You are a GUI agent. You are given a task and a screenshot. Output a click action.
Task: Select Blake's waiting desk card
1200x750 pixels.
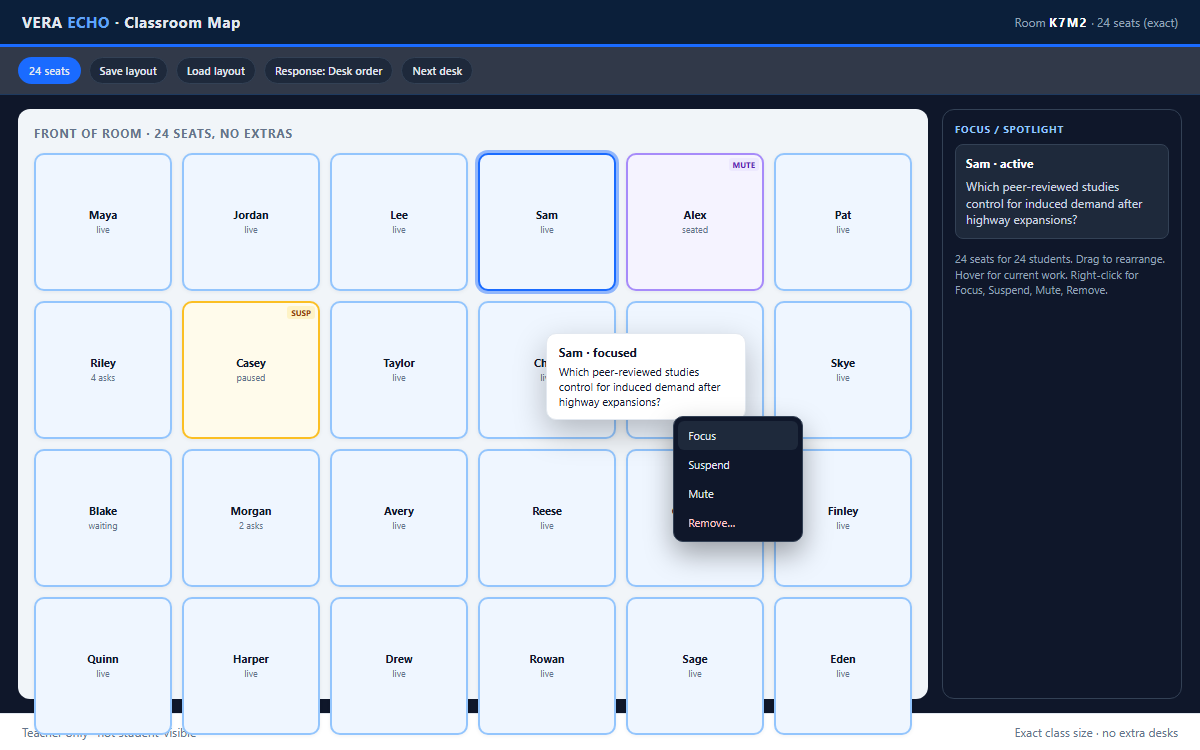click(103, 518)
